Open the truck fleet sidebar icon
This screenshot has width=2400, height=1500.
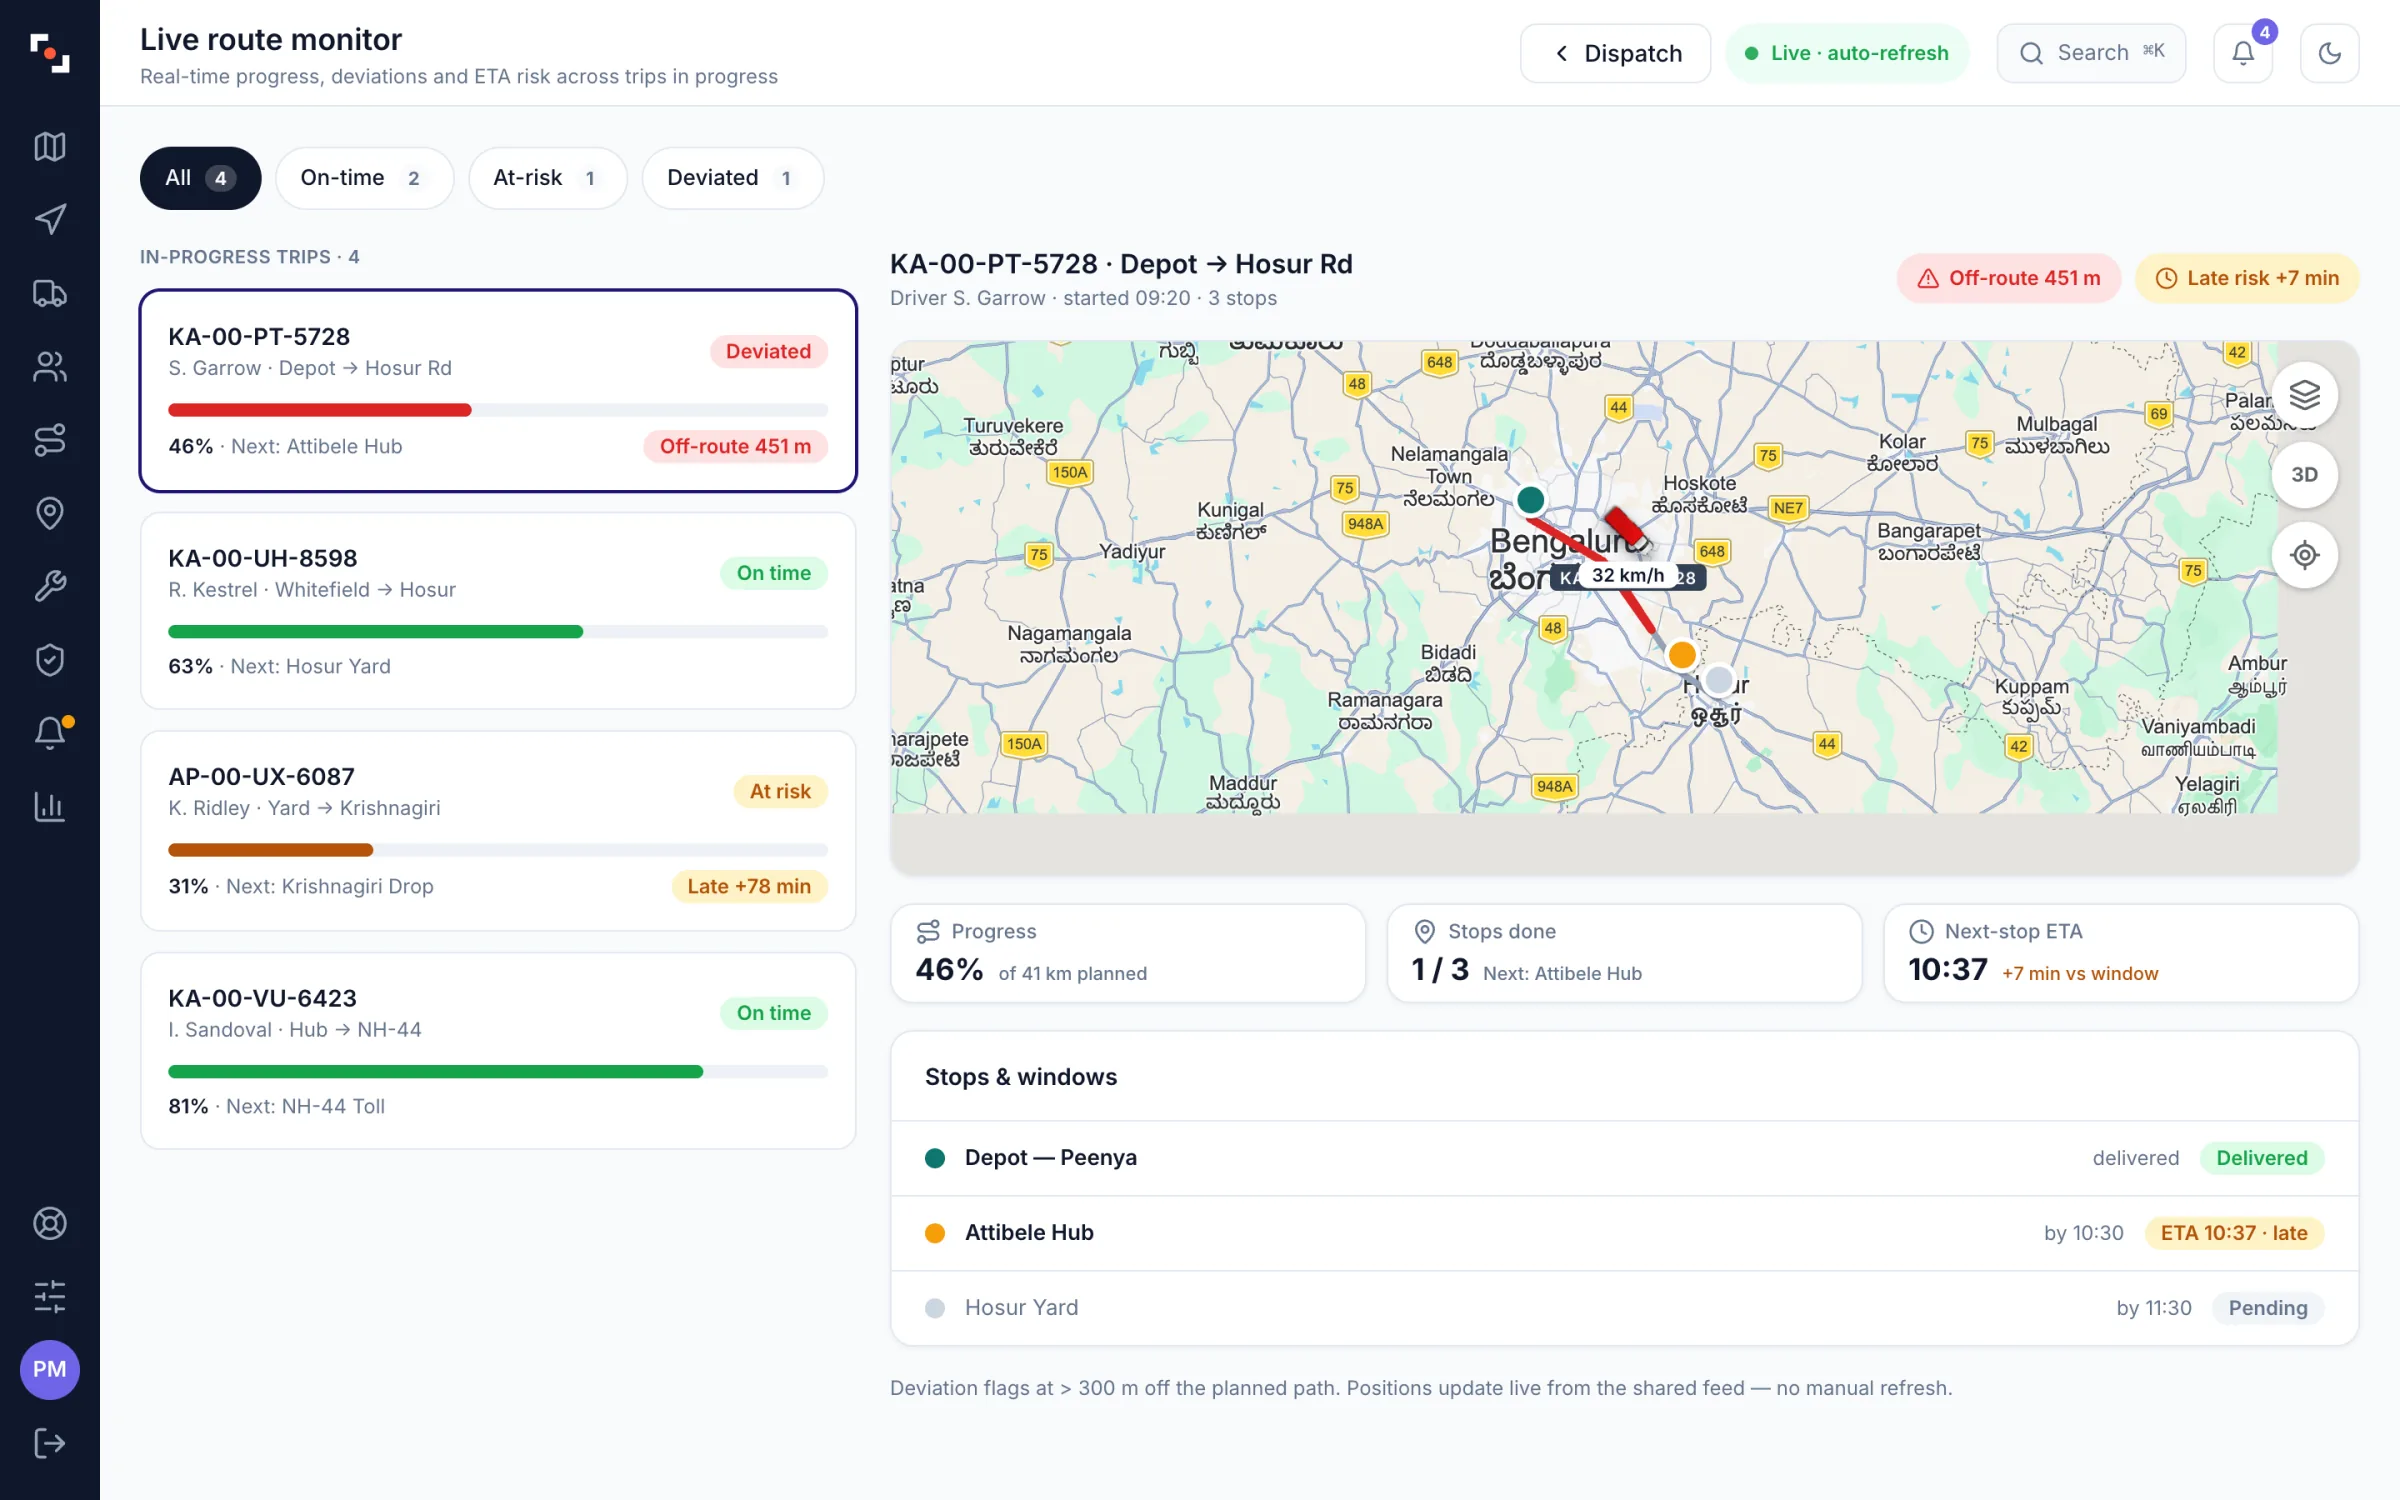(x=49, y=293)
